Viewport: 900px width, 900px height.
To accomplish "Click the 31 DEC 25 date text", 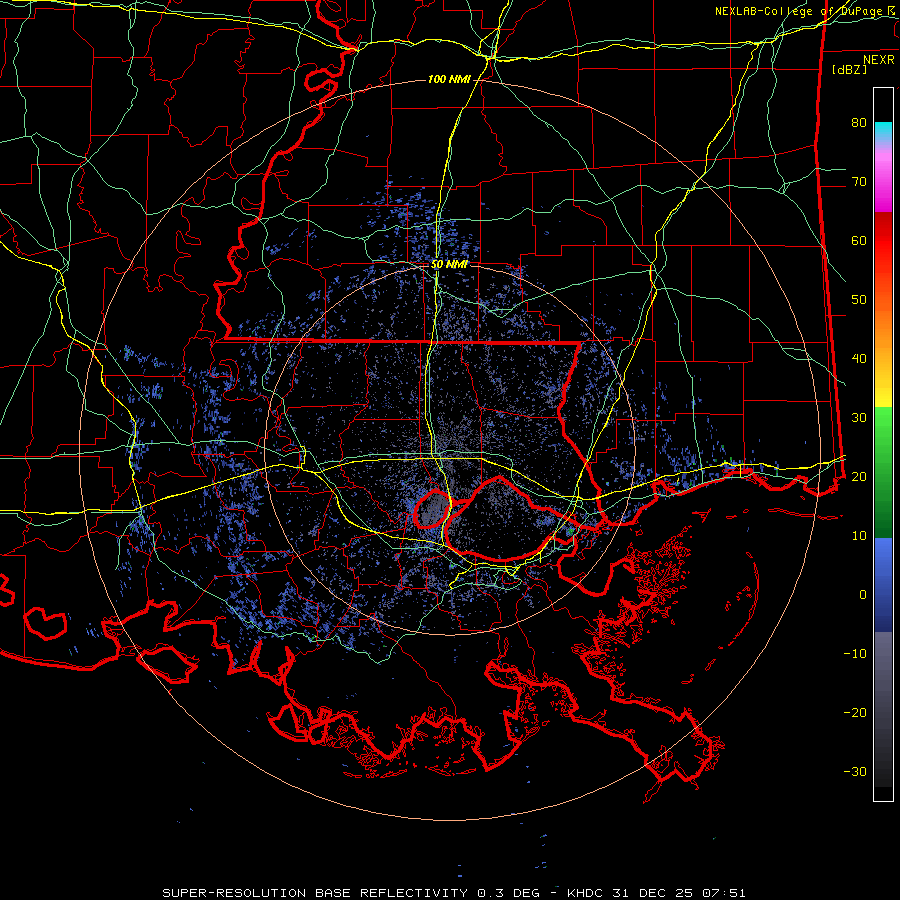I will coord(655,893).
